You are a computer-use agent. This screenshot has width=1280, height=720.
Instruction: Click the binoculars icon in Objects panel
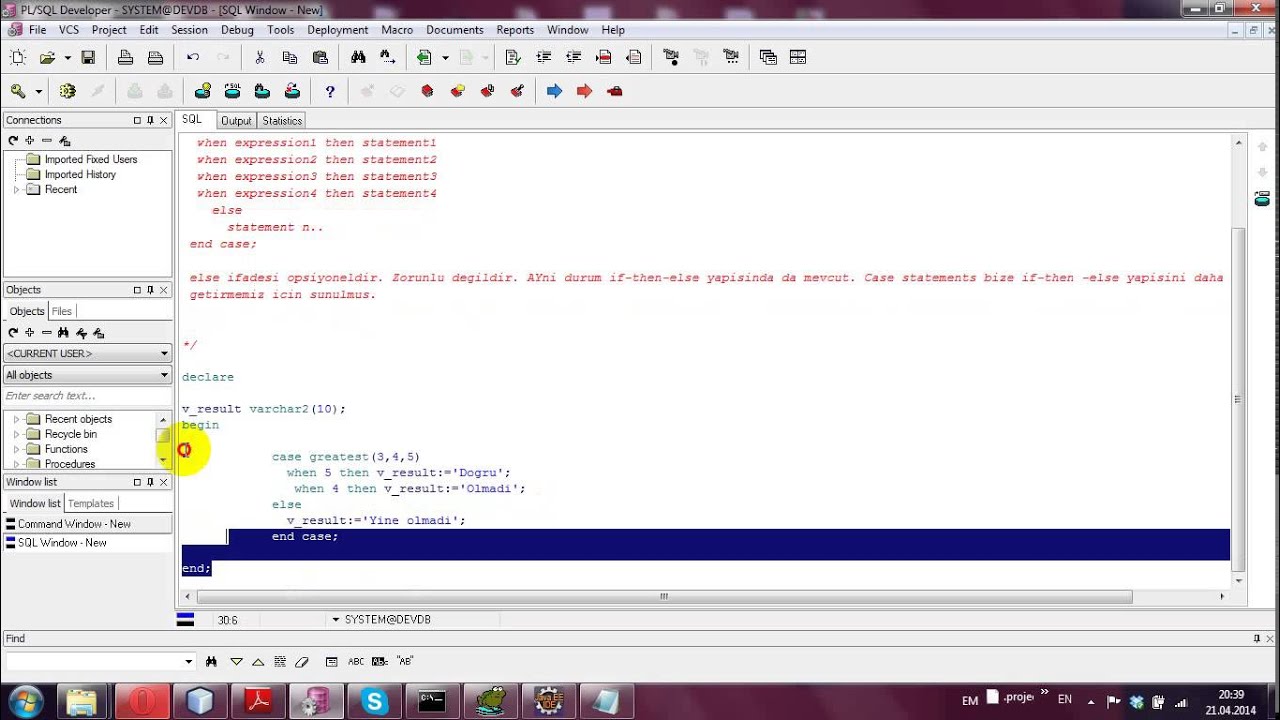[x=63, y=333]
